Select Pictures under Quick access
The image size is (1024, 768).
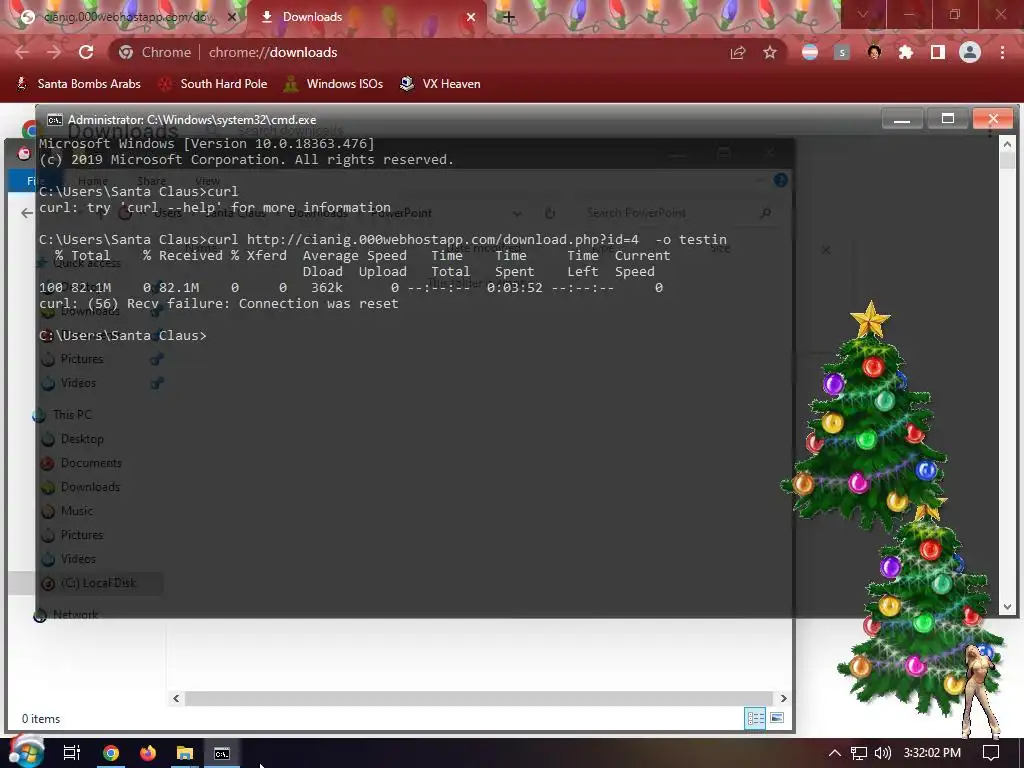pyautogui.click(x=82, y=359)
